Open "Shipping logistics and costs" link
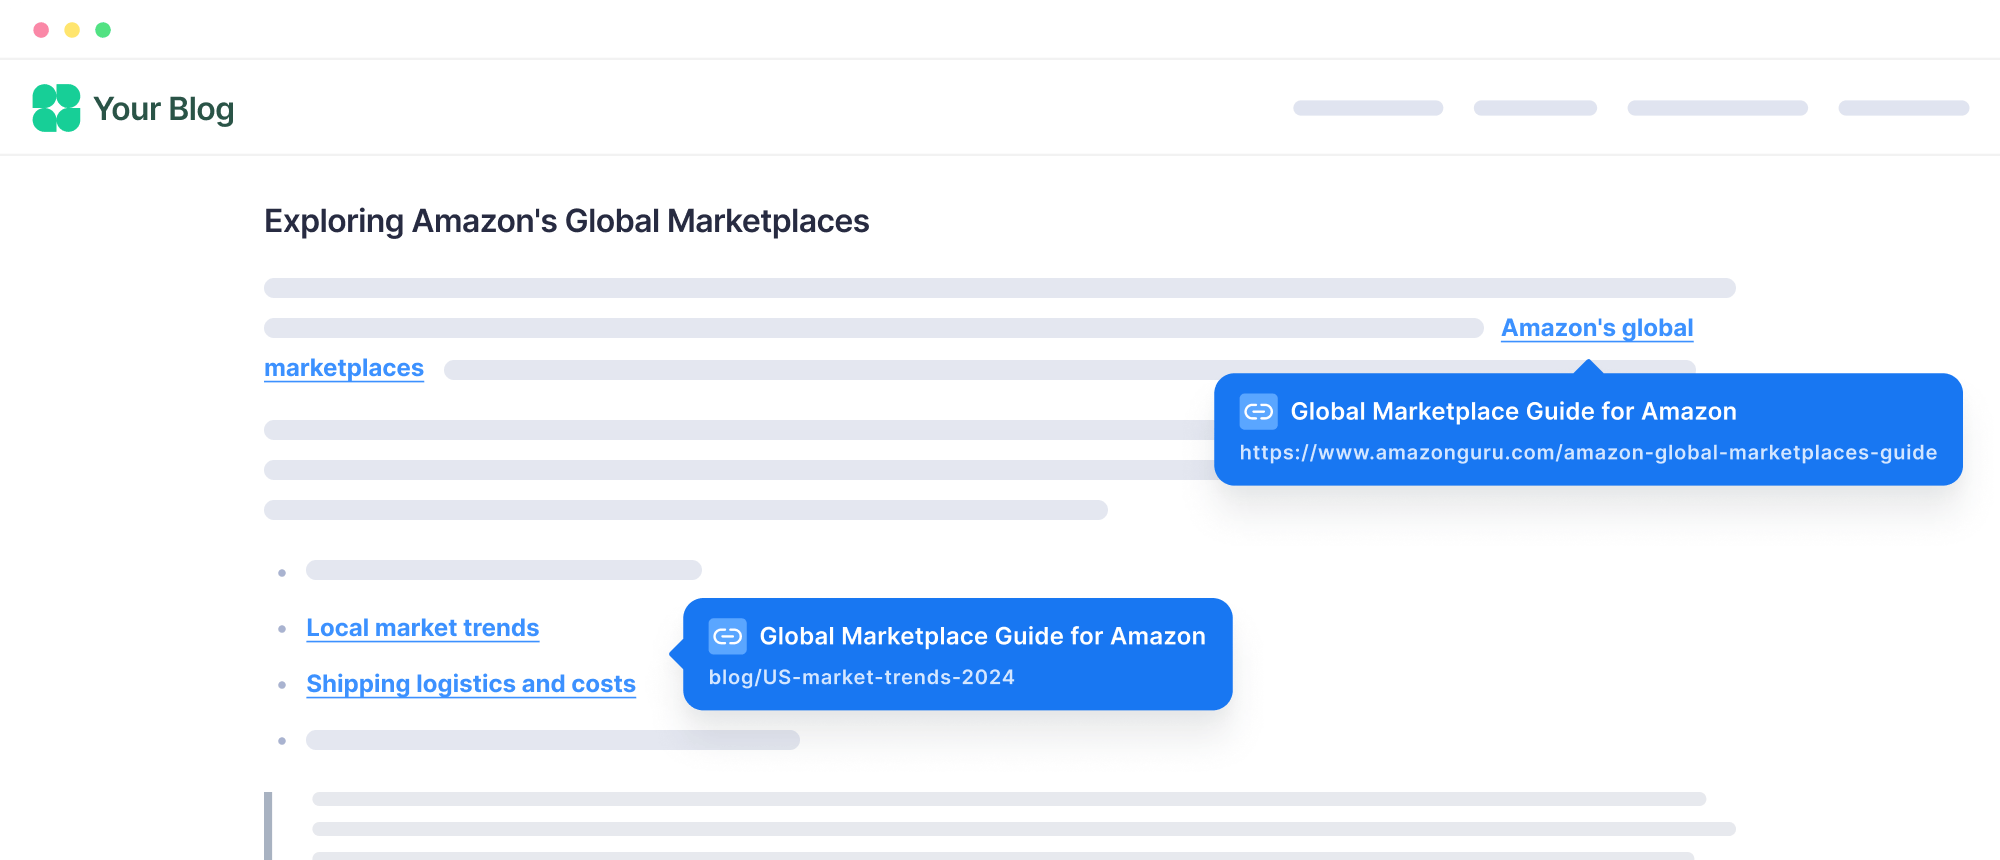This screenshot has width=2000, height=860. click(x=471, y=684)
